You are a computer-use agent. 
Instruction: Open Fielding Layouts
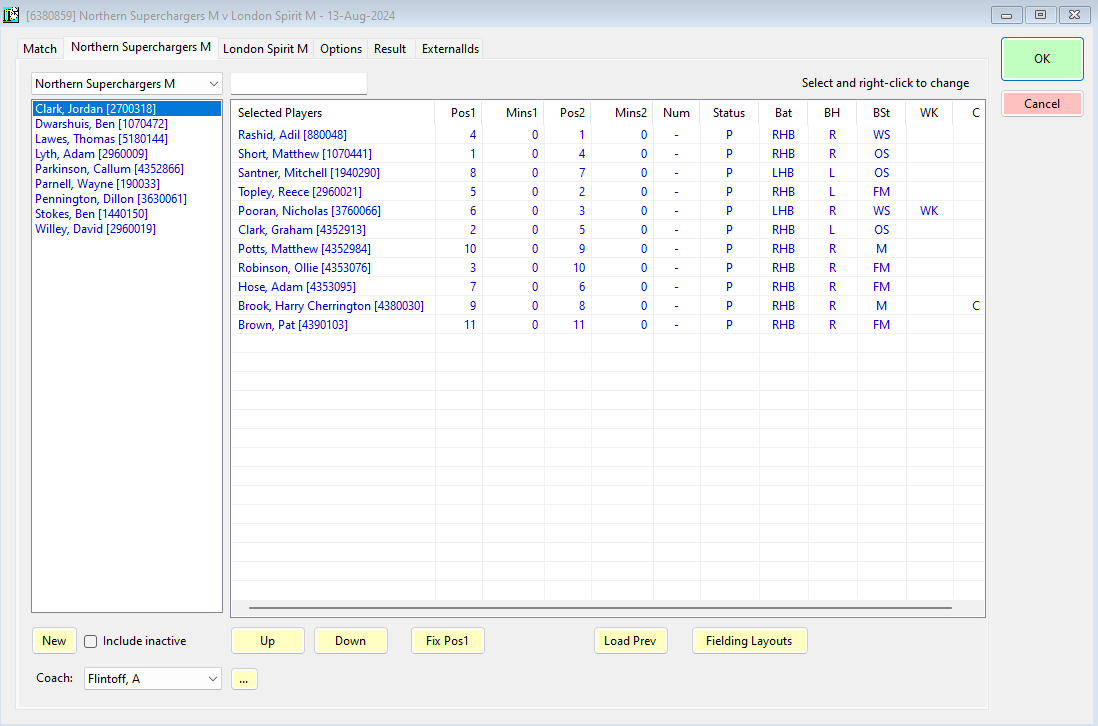(749, 641)
